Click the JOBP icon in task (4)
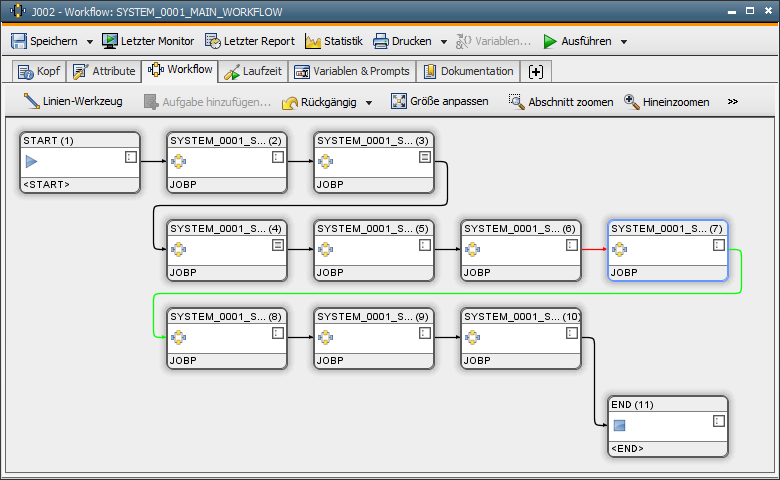Image resolution: width=780 pixels, height=480 pixels. tap(179, 250)
